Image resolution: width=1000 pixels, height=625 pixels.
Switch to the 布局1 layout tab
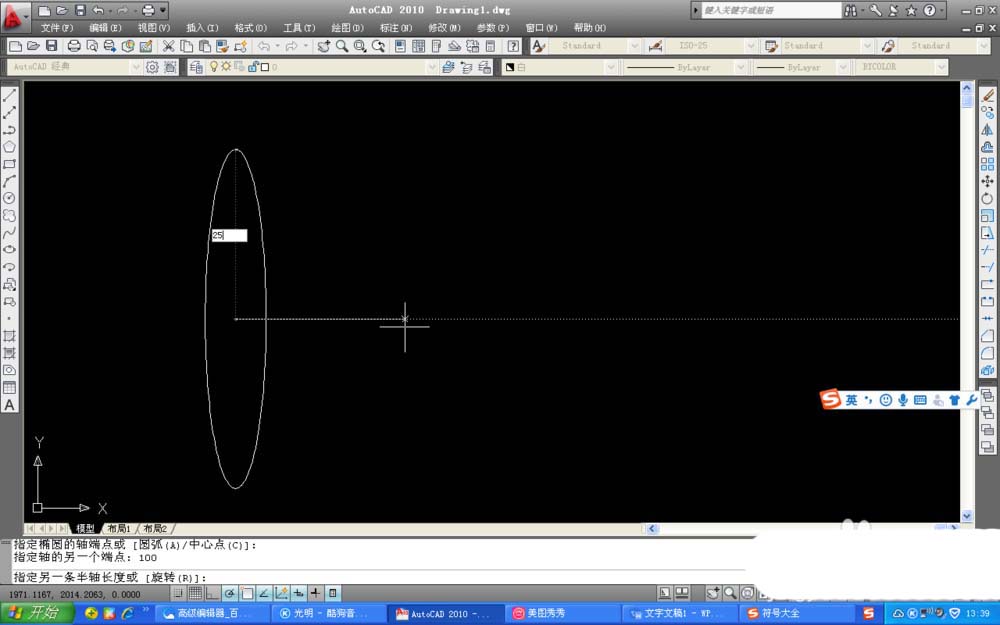click(x=119, y=528)
